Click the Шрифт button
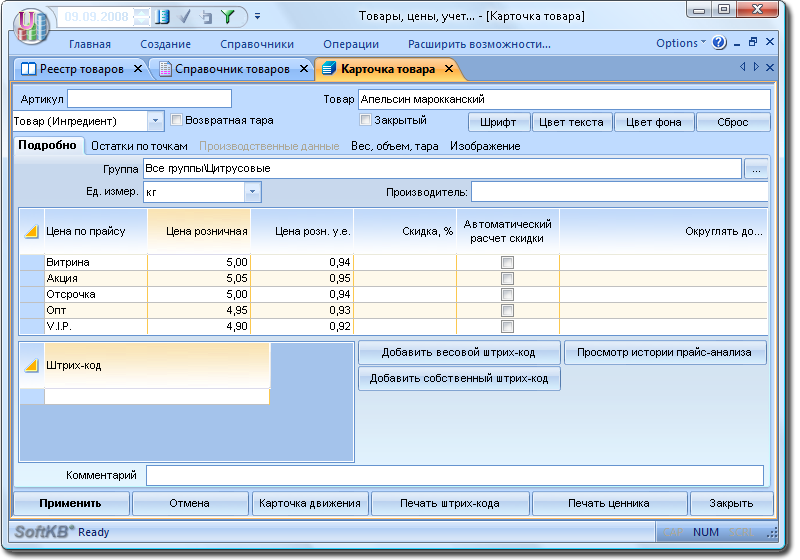Screen dimensions: 800x560 [498, 122]
